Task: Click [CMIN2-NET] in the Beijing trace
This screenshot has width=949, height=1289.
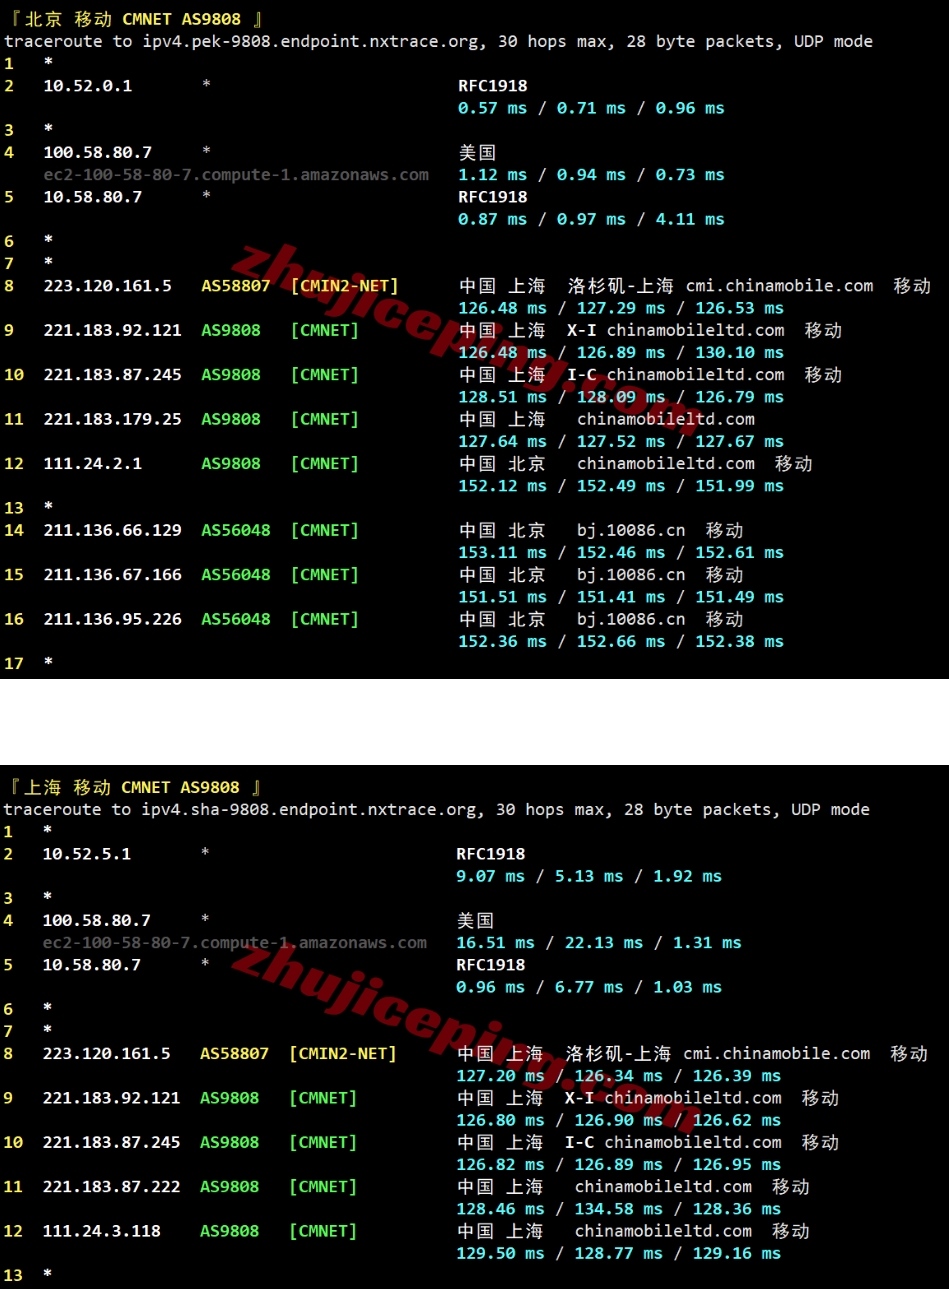Action: pos(344,286)
